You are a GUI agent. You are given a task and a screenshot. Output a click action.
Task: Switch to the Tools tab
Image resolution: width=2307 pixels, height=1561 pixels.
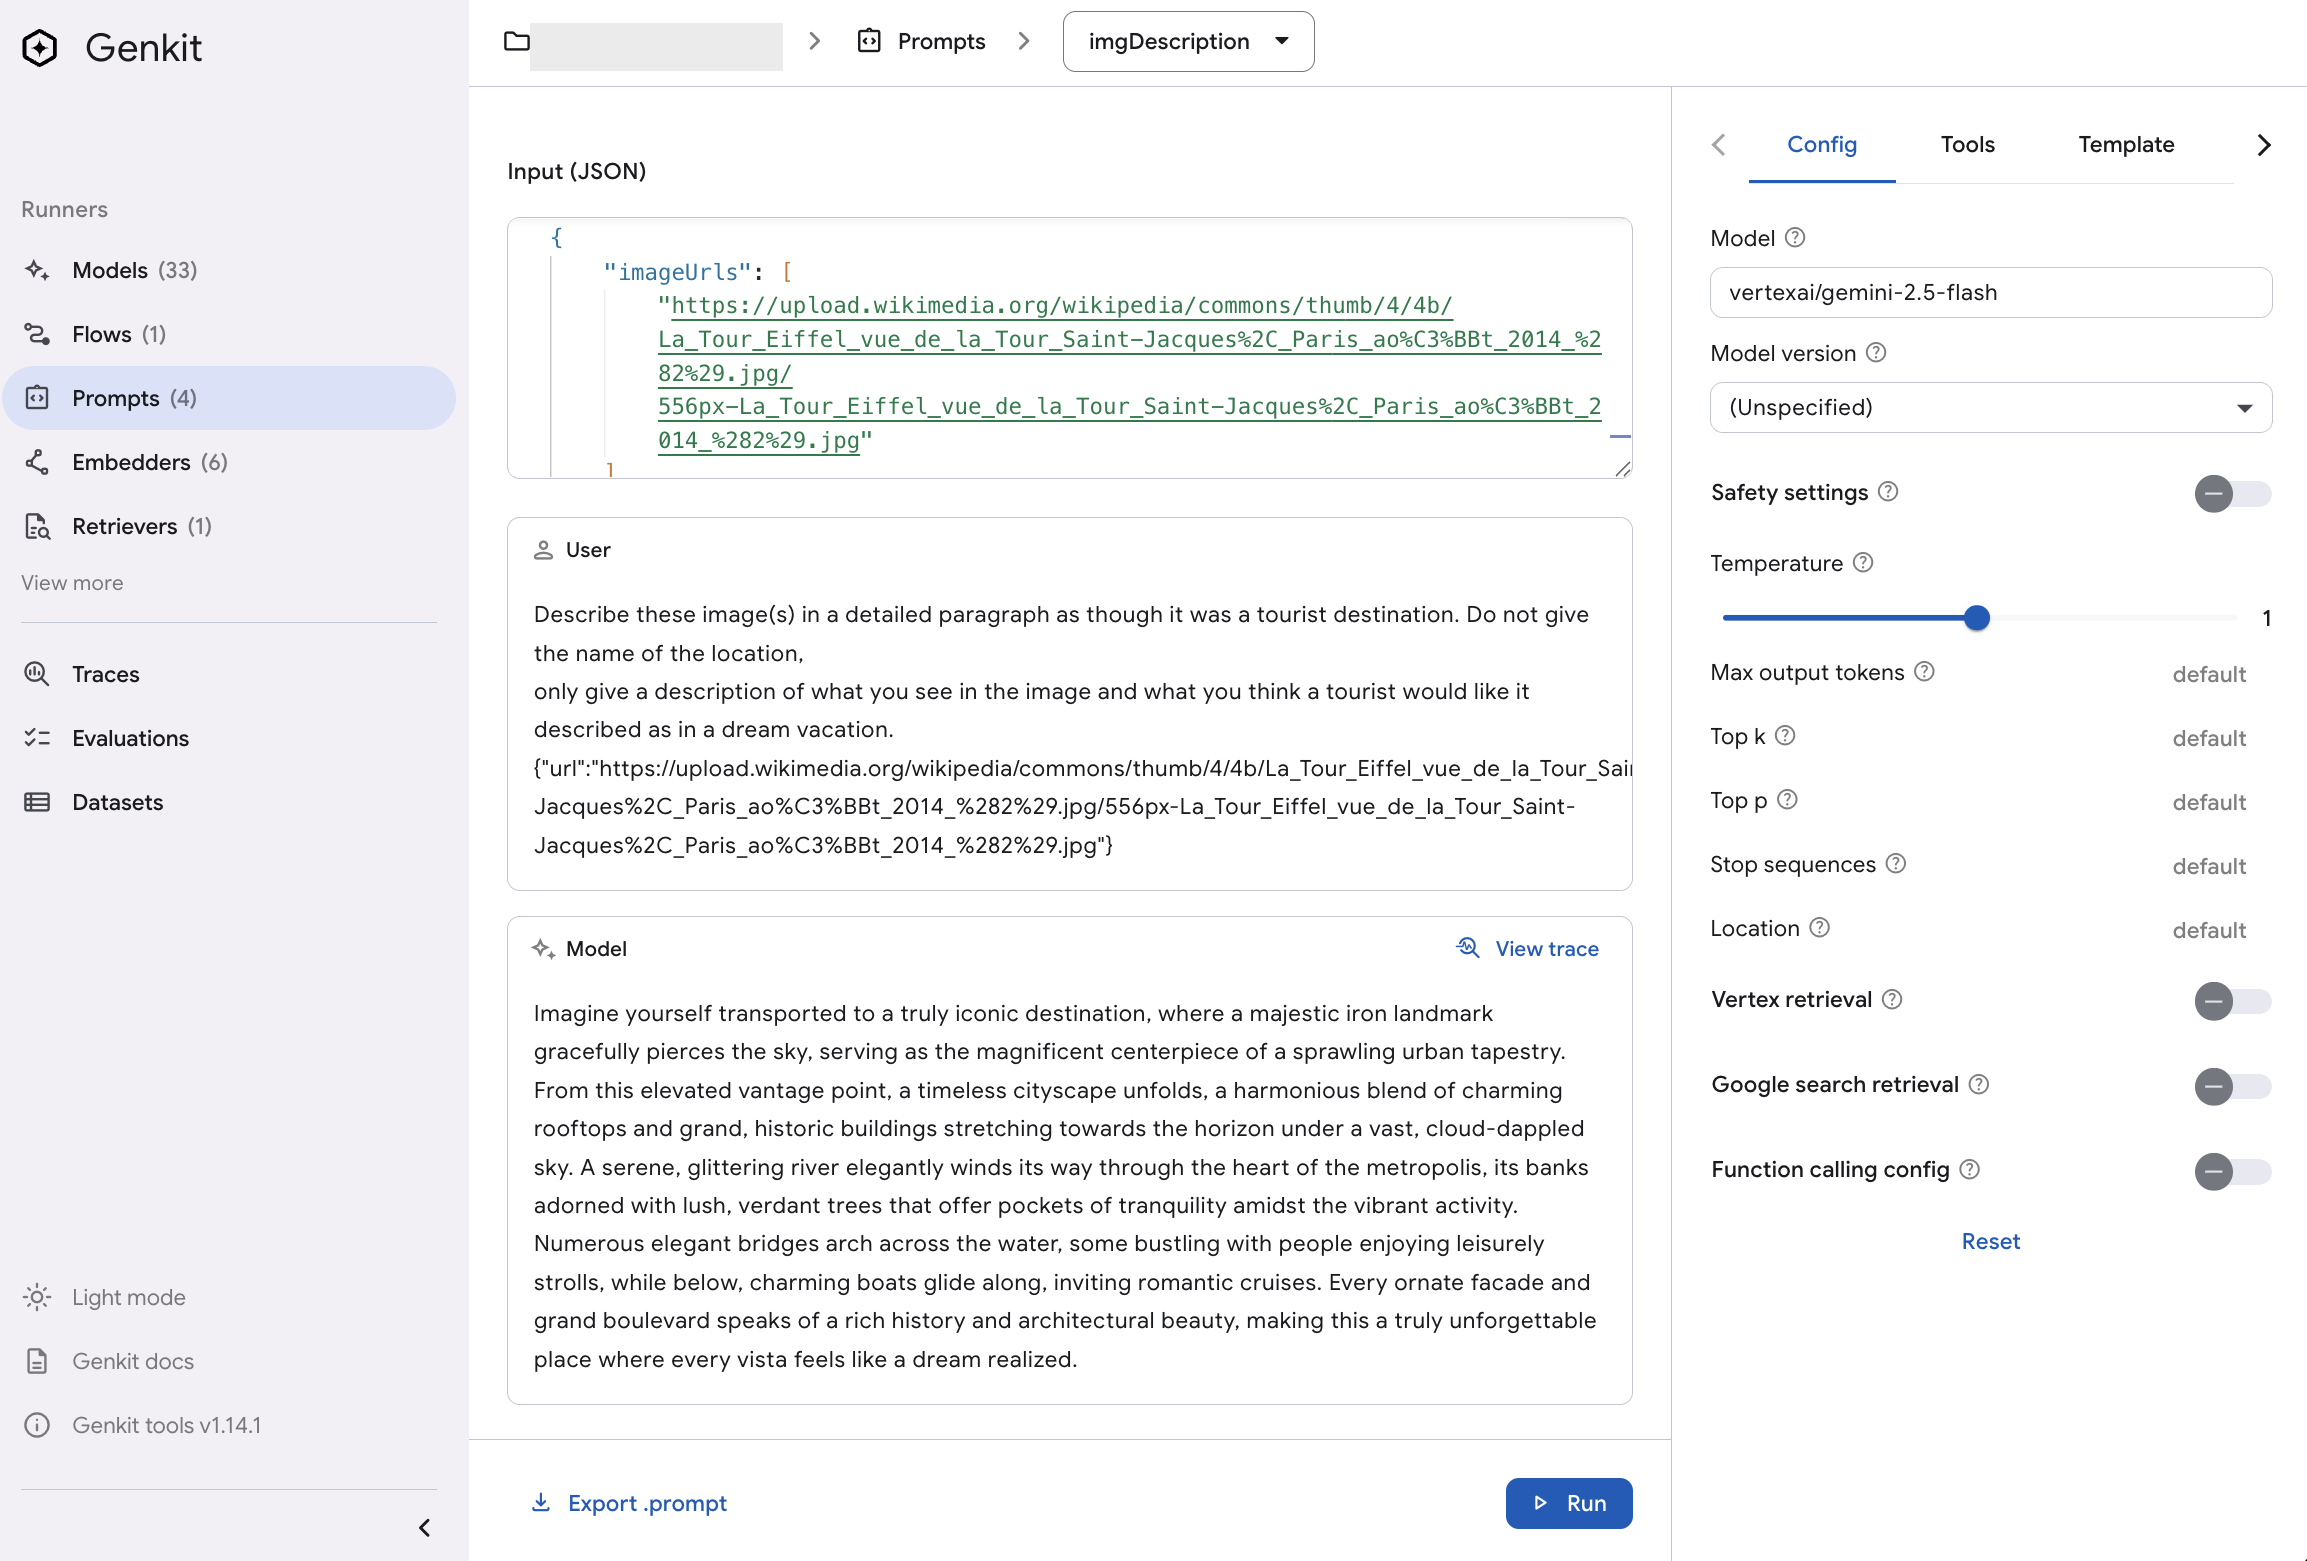(x=1967, y=145)
